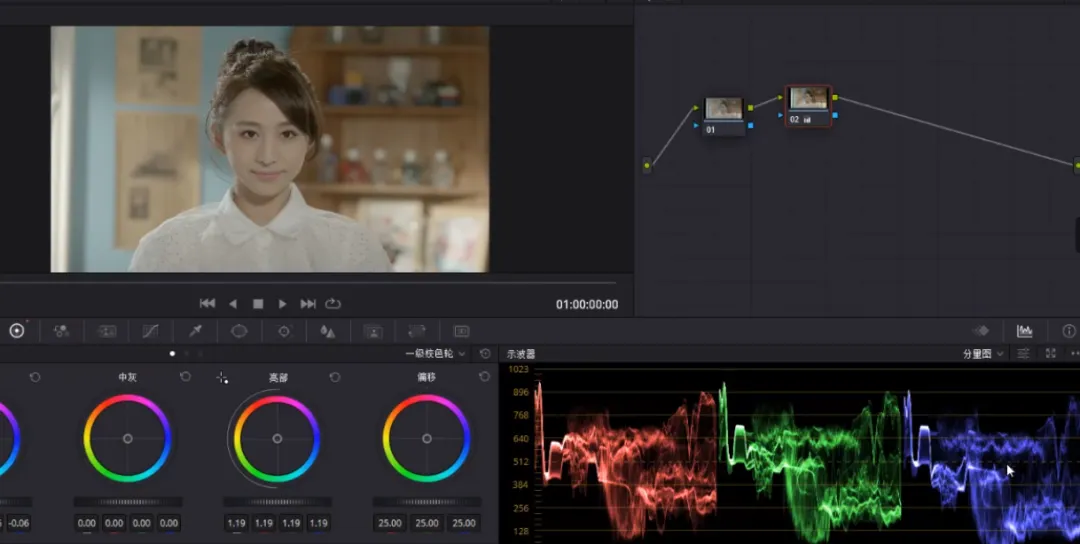Viewport: 1080px width, 544px height.
Task: Open the Color Wheels palette
Action: pos(17,331)
